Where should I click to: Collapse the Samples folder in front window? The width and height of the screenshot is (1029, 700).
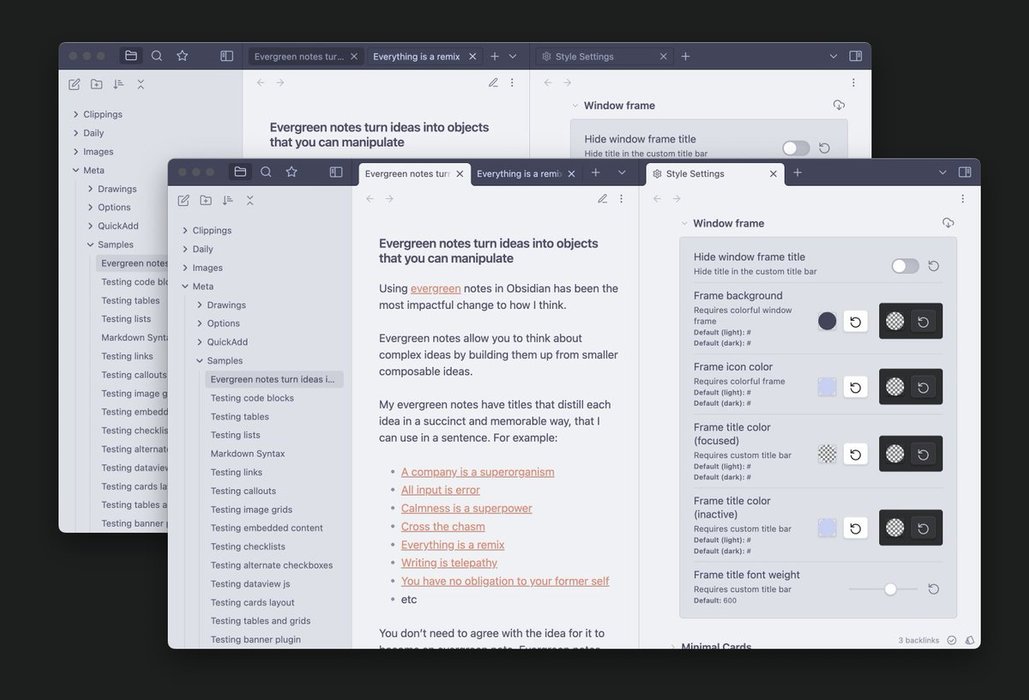coord(200,361)
